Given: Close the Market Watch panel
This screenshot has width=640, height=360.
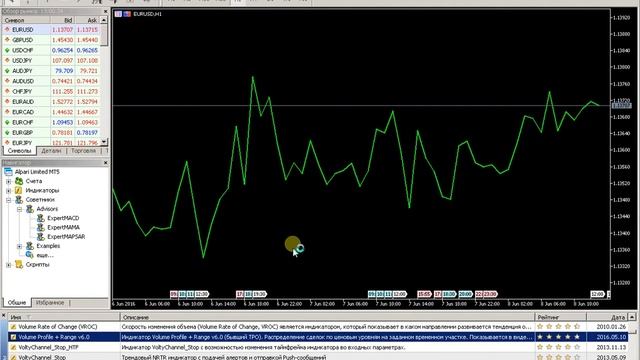Looking at the screenshot, I should point(105,11).
